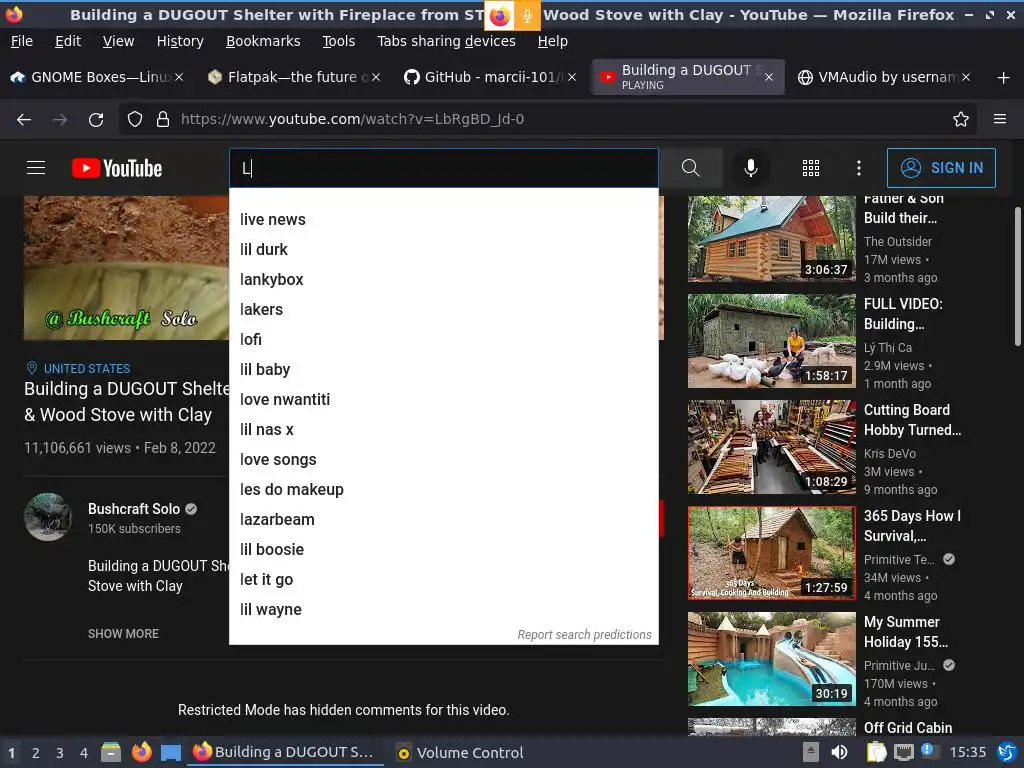The width and height of the screenshot is (1024, 768).
Task: Close the Building a DUGOUT tab
Action: click(x=769, y=77)
